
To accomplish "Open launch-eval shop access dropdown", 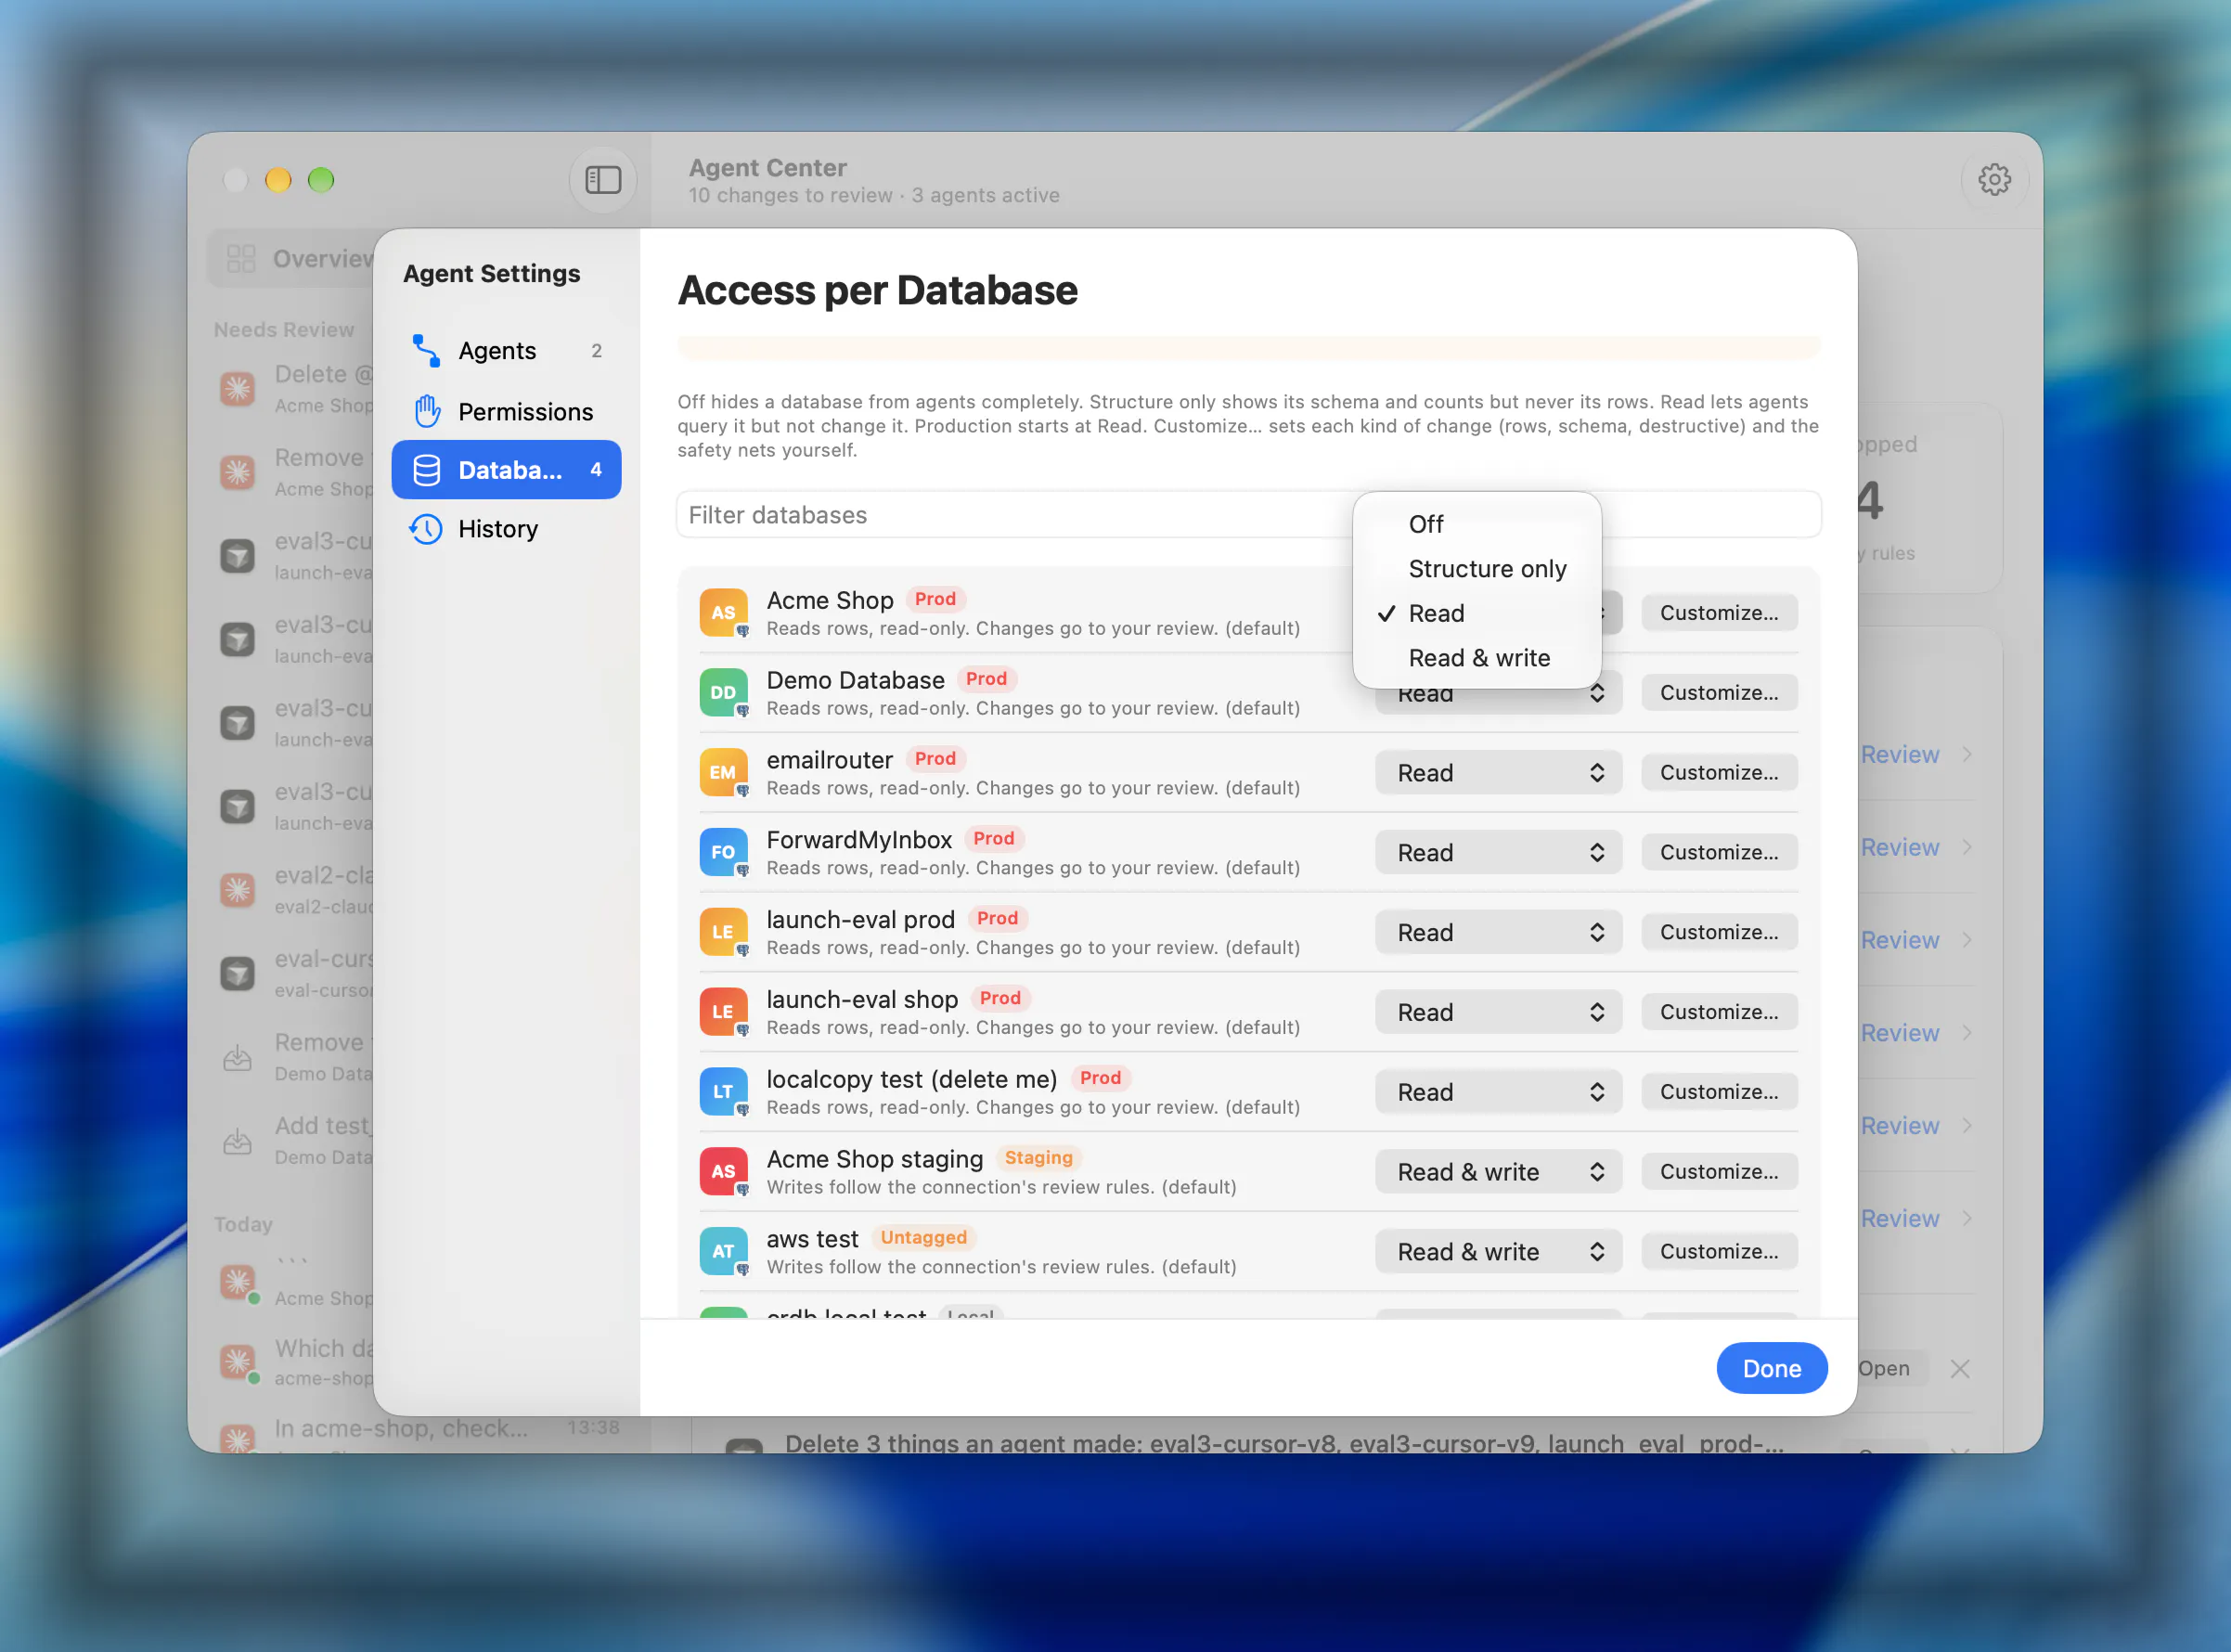I will [x=1498, y=1012].
